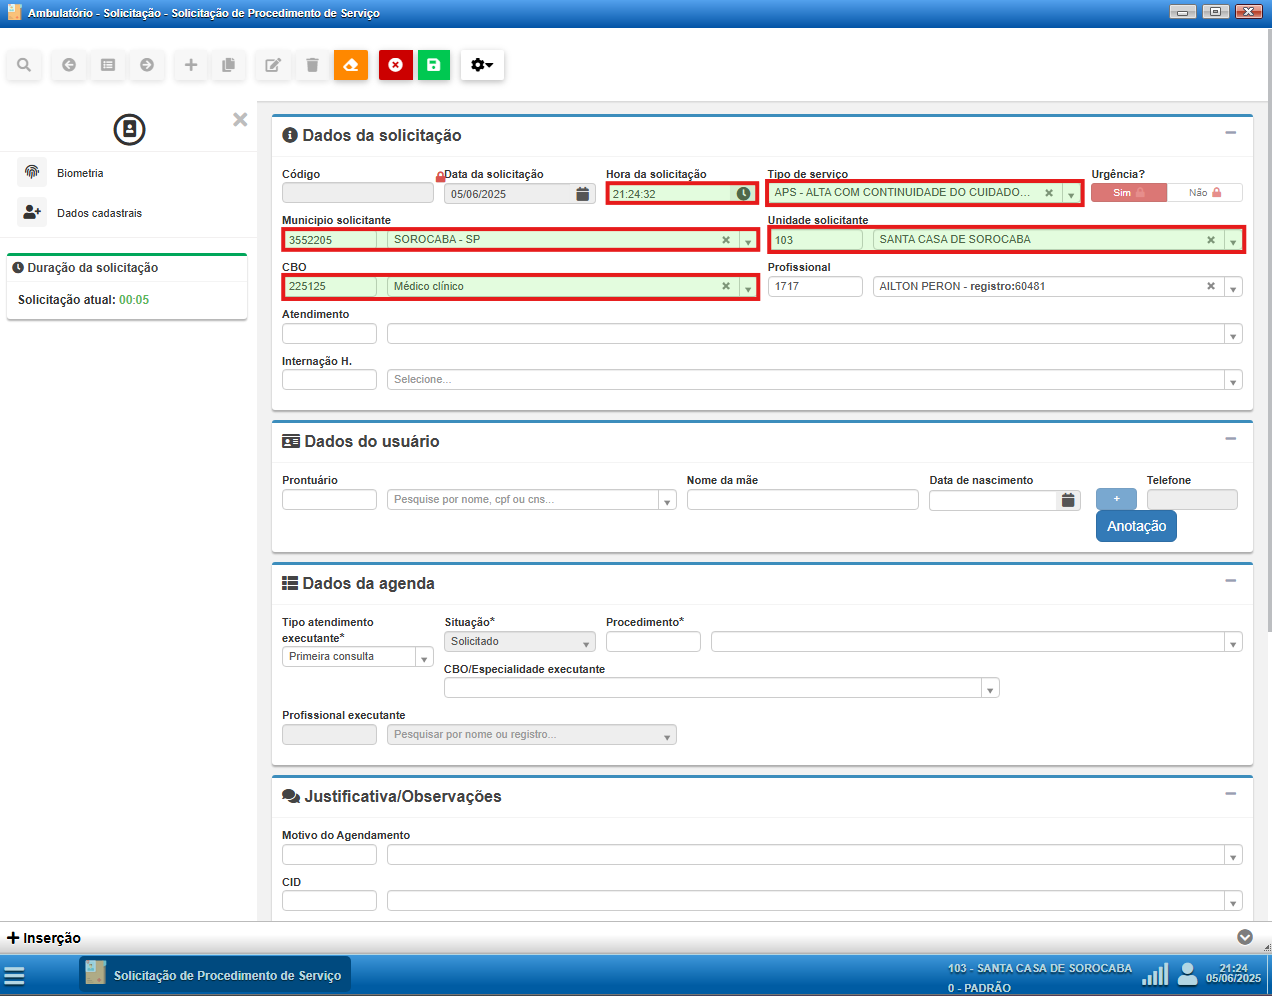This screenshot has width=1272, height=996.
Task: Open Dados cadastrais in the side panel
Action: pos(99,213)
